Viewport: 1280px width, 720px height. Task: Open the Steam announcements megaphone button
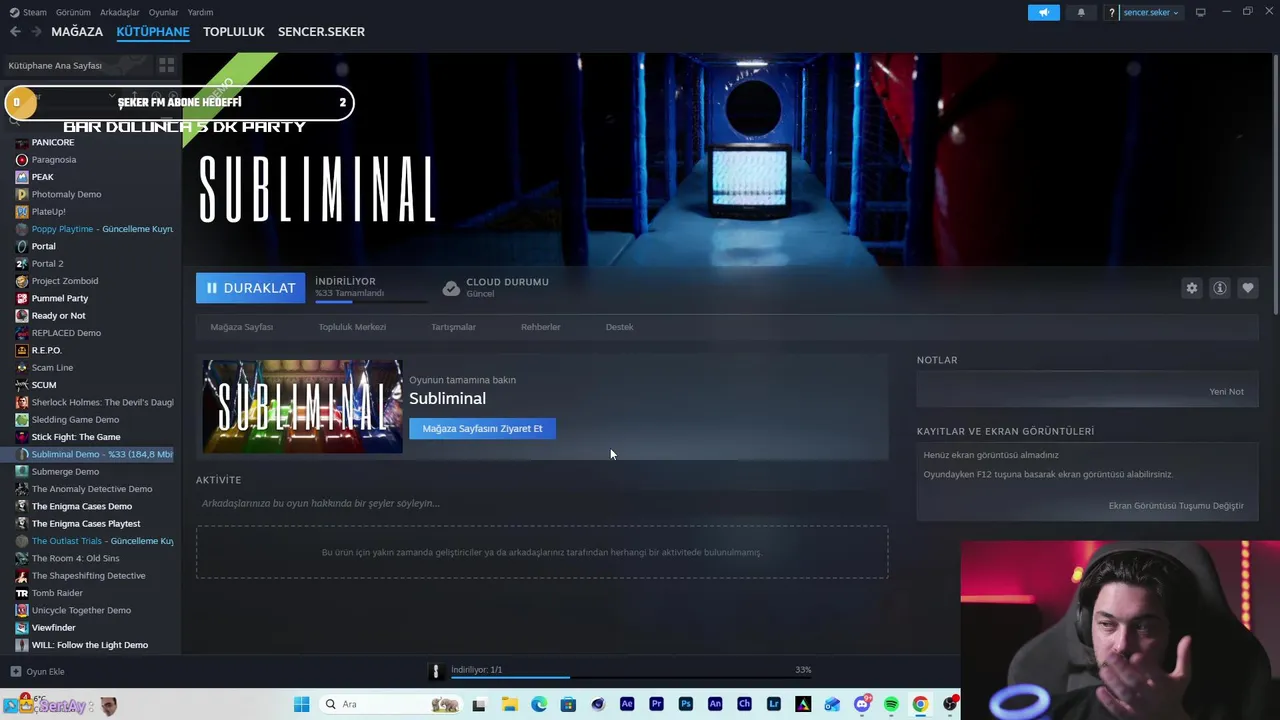pyautogui.click(x=1043, y=12)
